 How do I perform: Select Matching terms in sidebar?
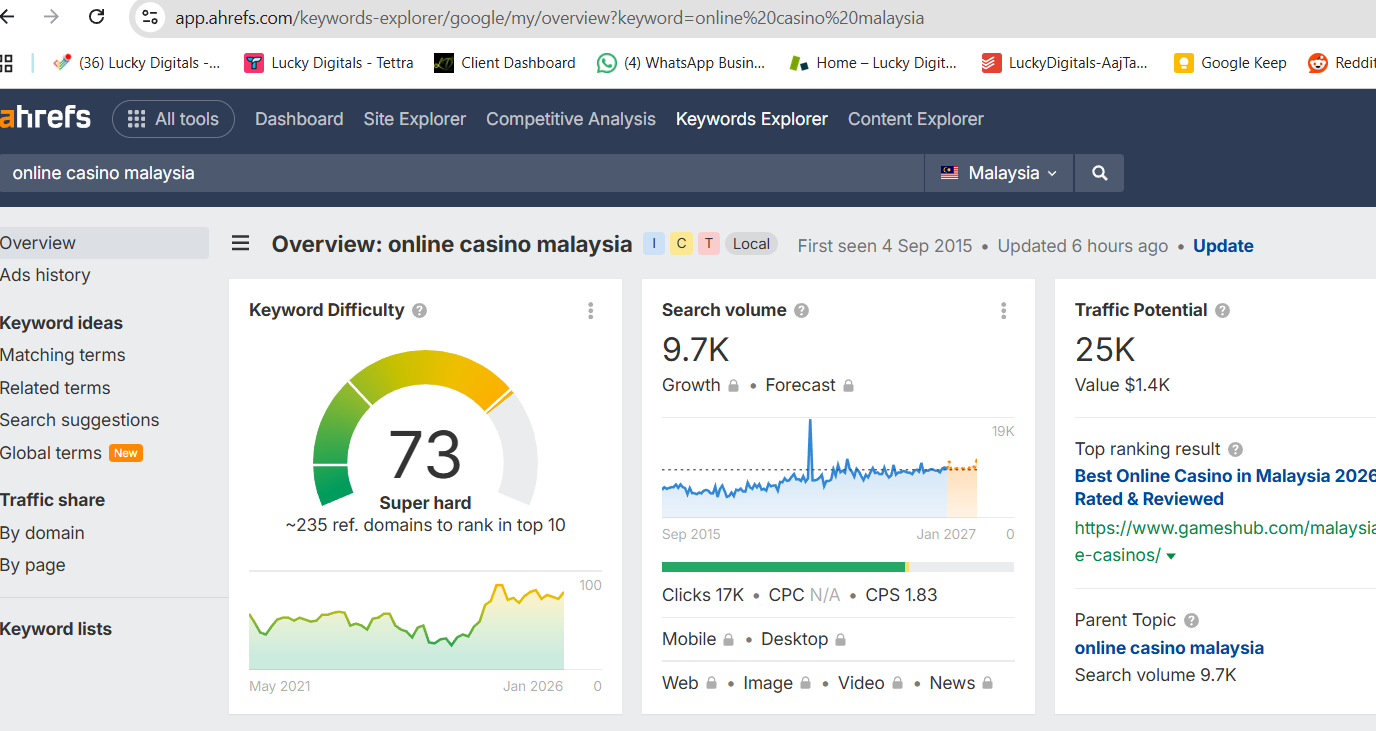63,355
